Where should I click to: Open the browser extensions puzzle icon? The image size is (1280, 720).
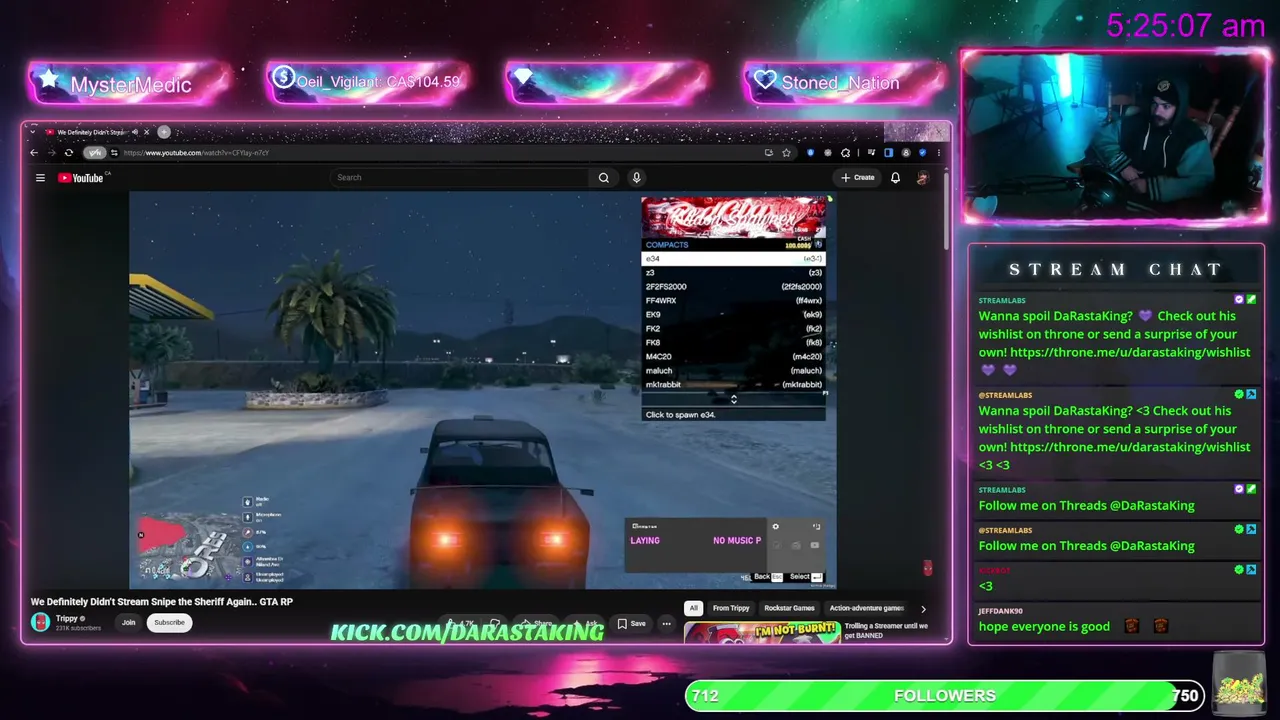pos(846,153)
